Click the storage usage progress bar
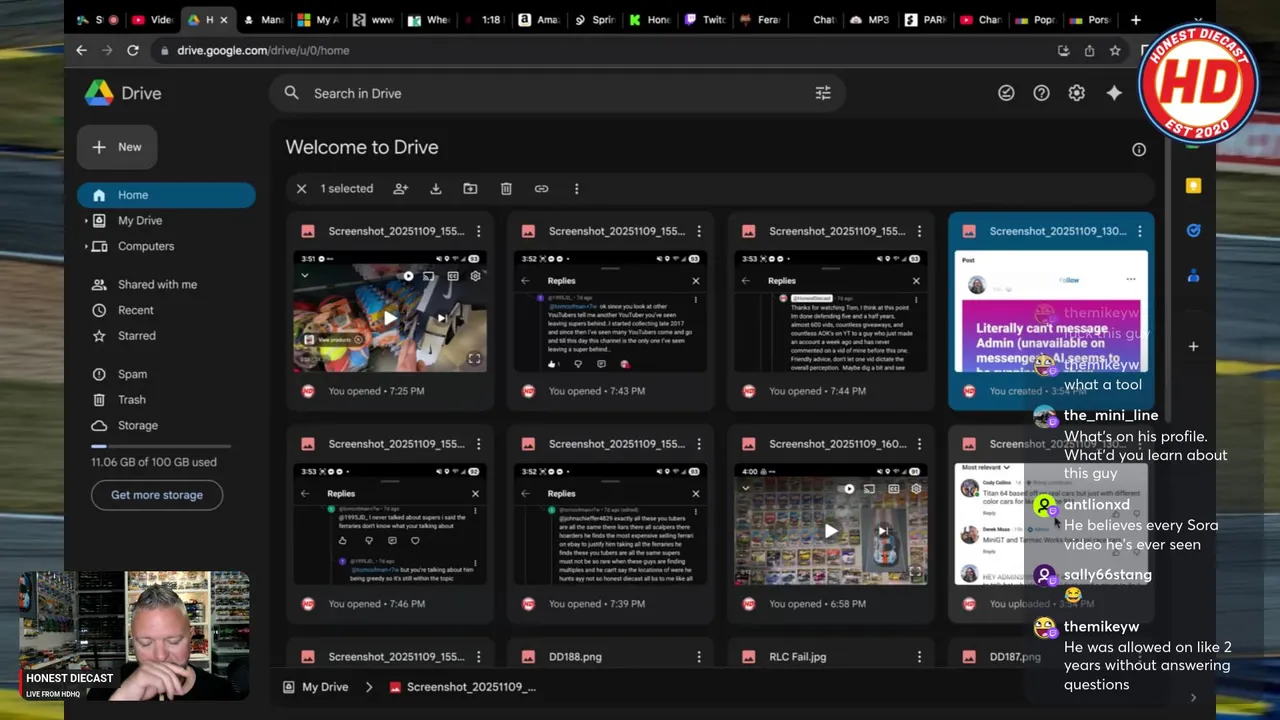This screenshot has height=720, width=1280. coord(161,446)
